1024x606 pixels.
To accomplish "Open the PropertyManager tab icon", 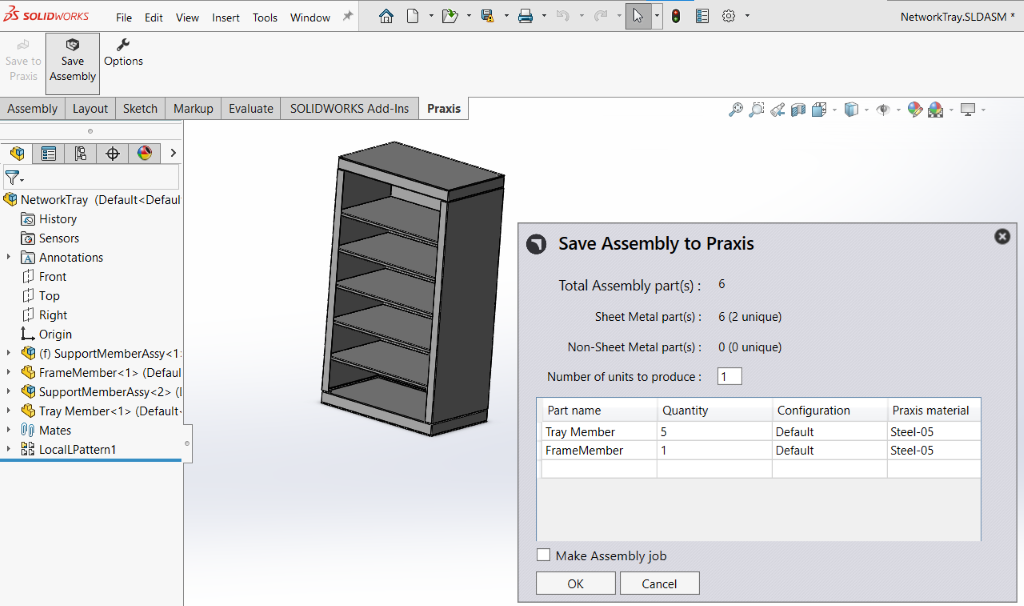I will (48, 153).
